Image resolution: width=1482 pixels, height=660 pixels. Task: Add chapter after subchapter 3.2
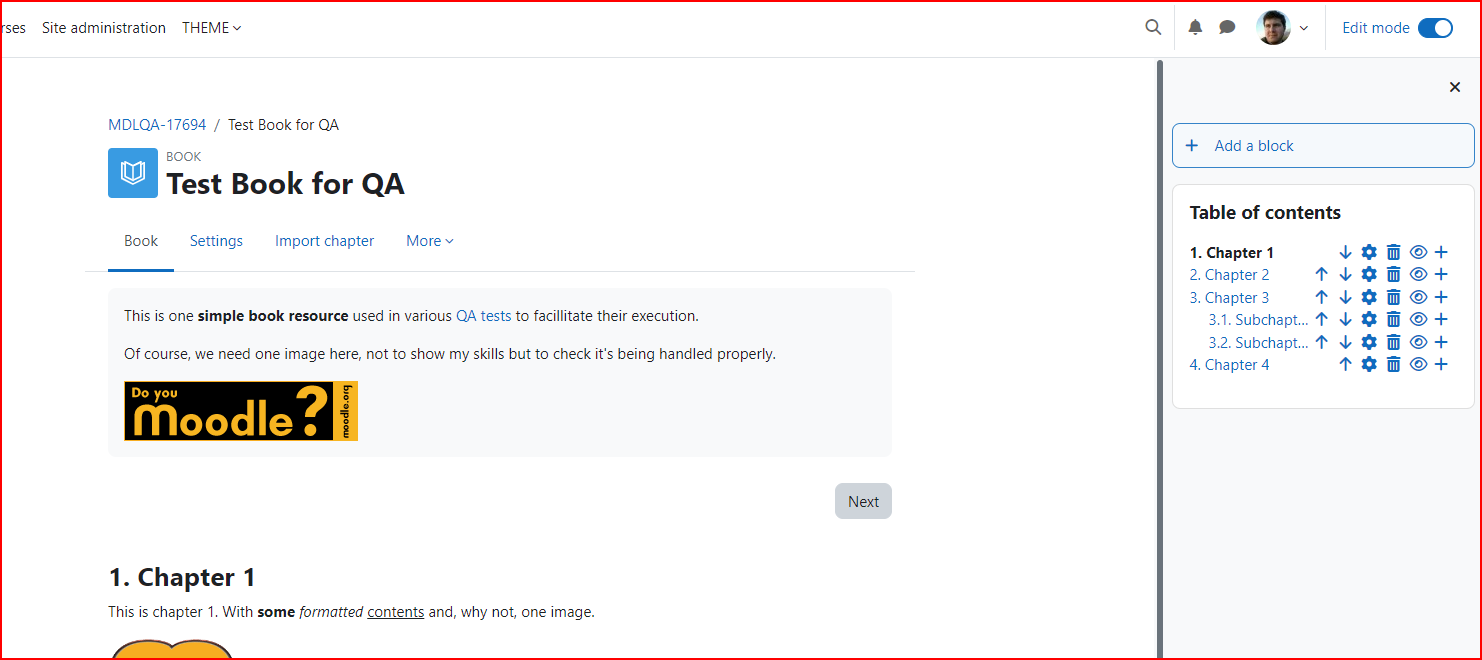pyautogui.click(x=1441, y=343)
